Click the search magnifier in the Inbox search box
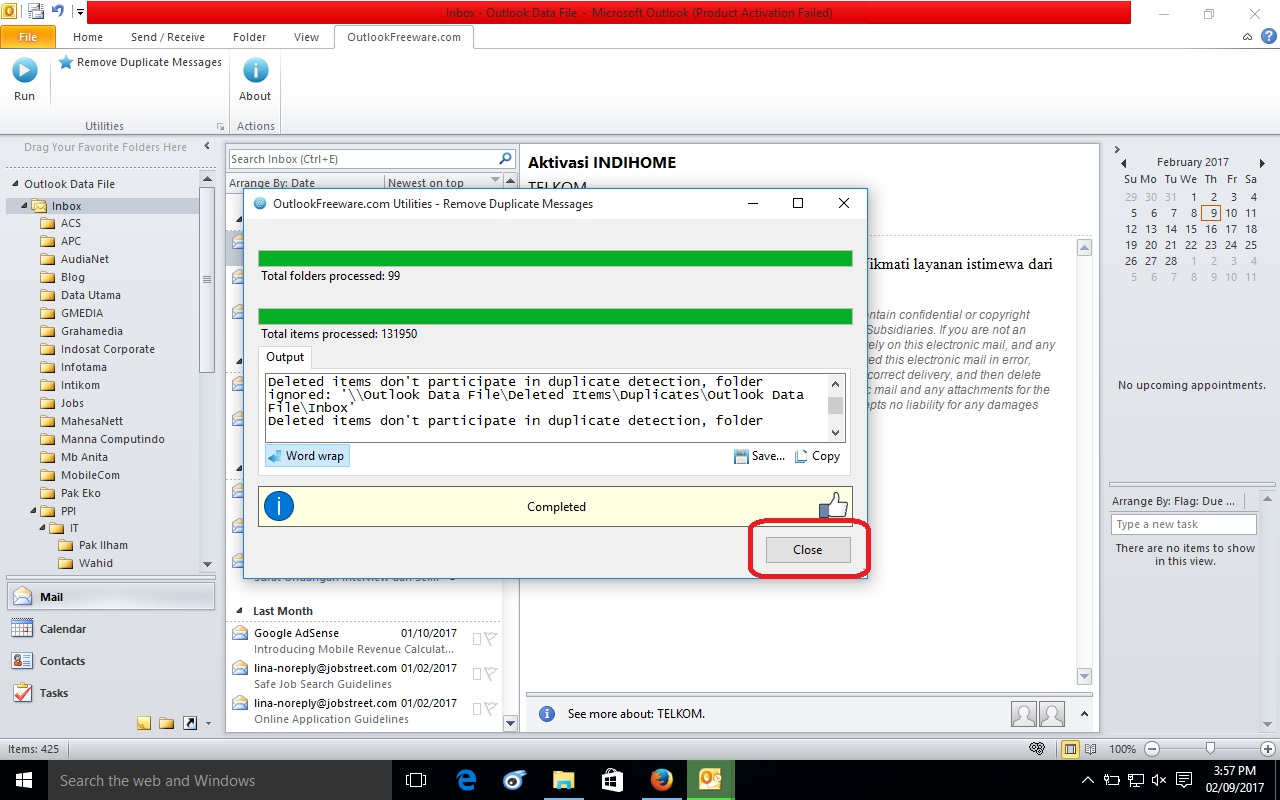The image size is (1280, 800). (x=505, y=158)
